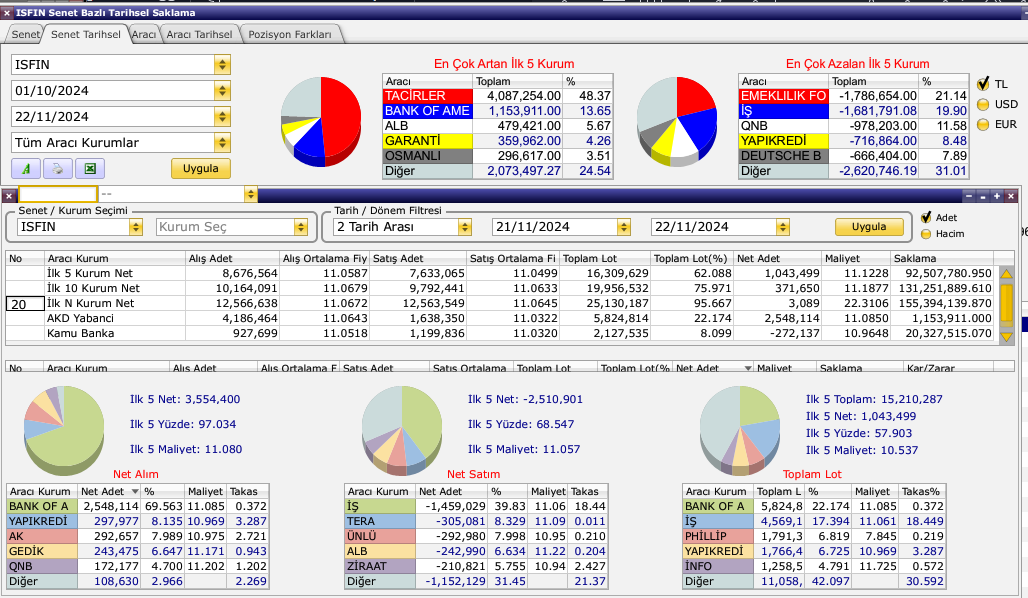Click the green font settings icon
Image resolution: width=1028 pixels, height=598 pixels.
coord(26,169)
